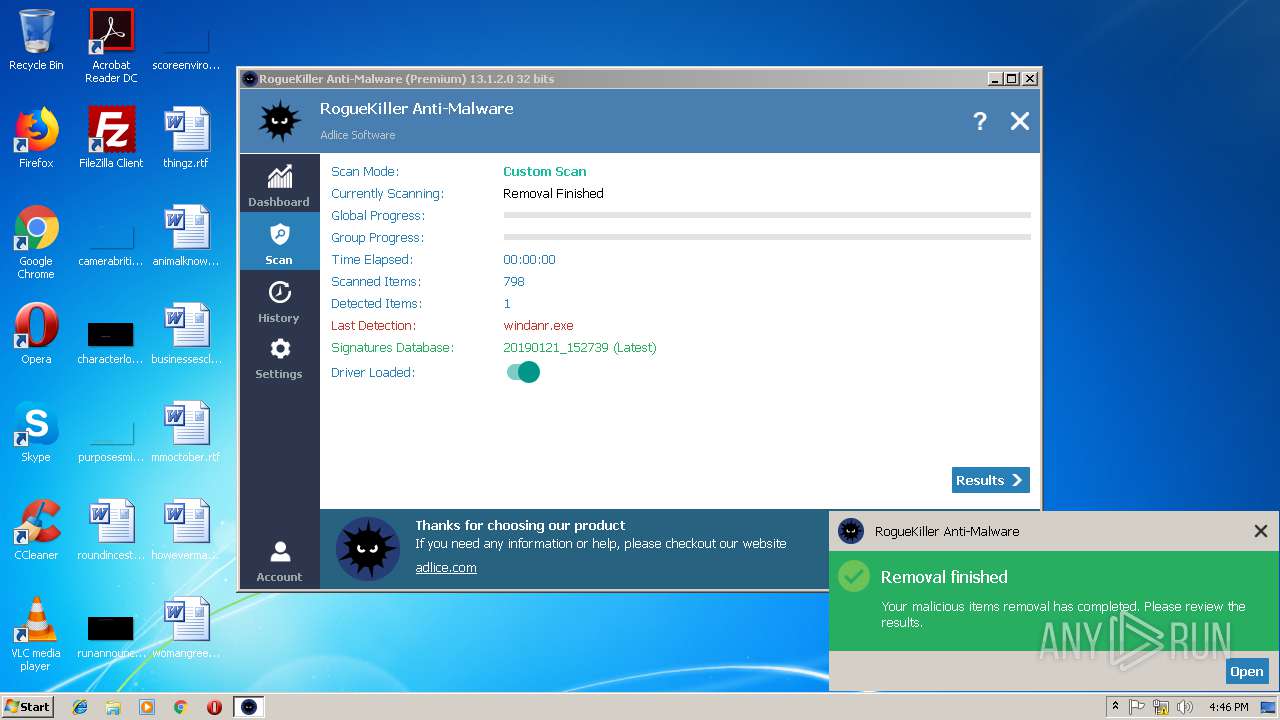
Task: Open the adlice.com website link
Action: point(446,567)
